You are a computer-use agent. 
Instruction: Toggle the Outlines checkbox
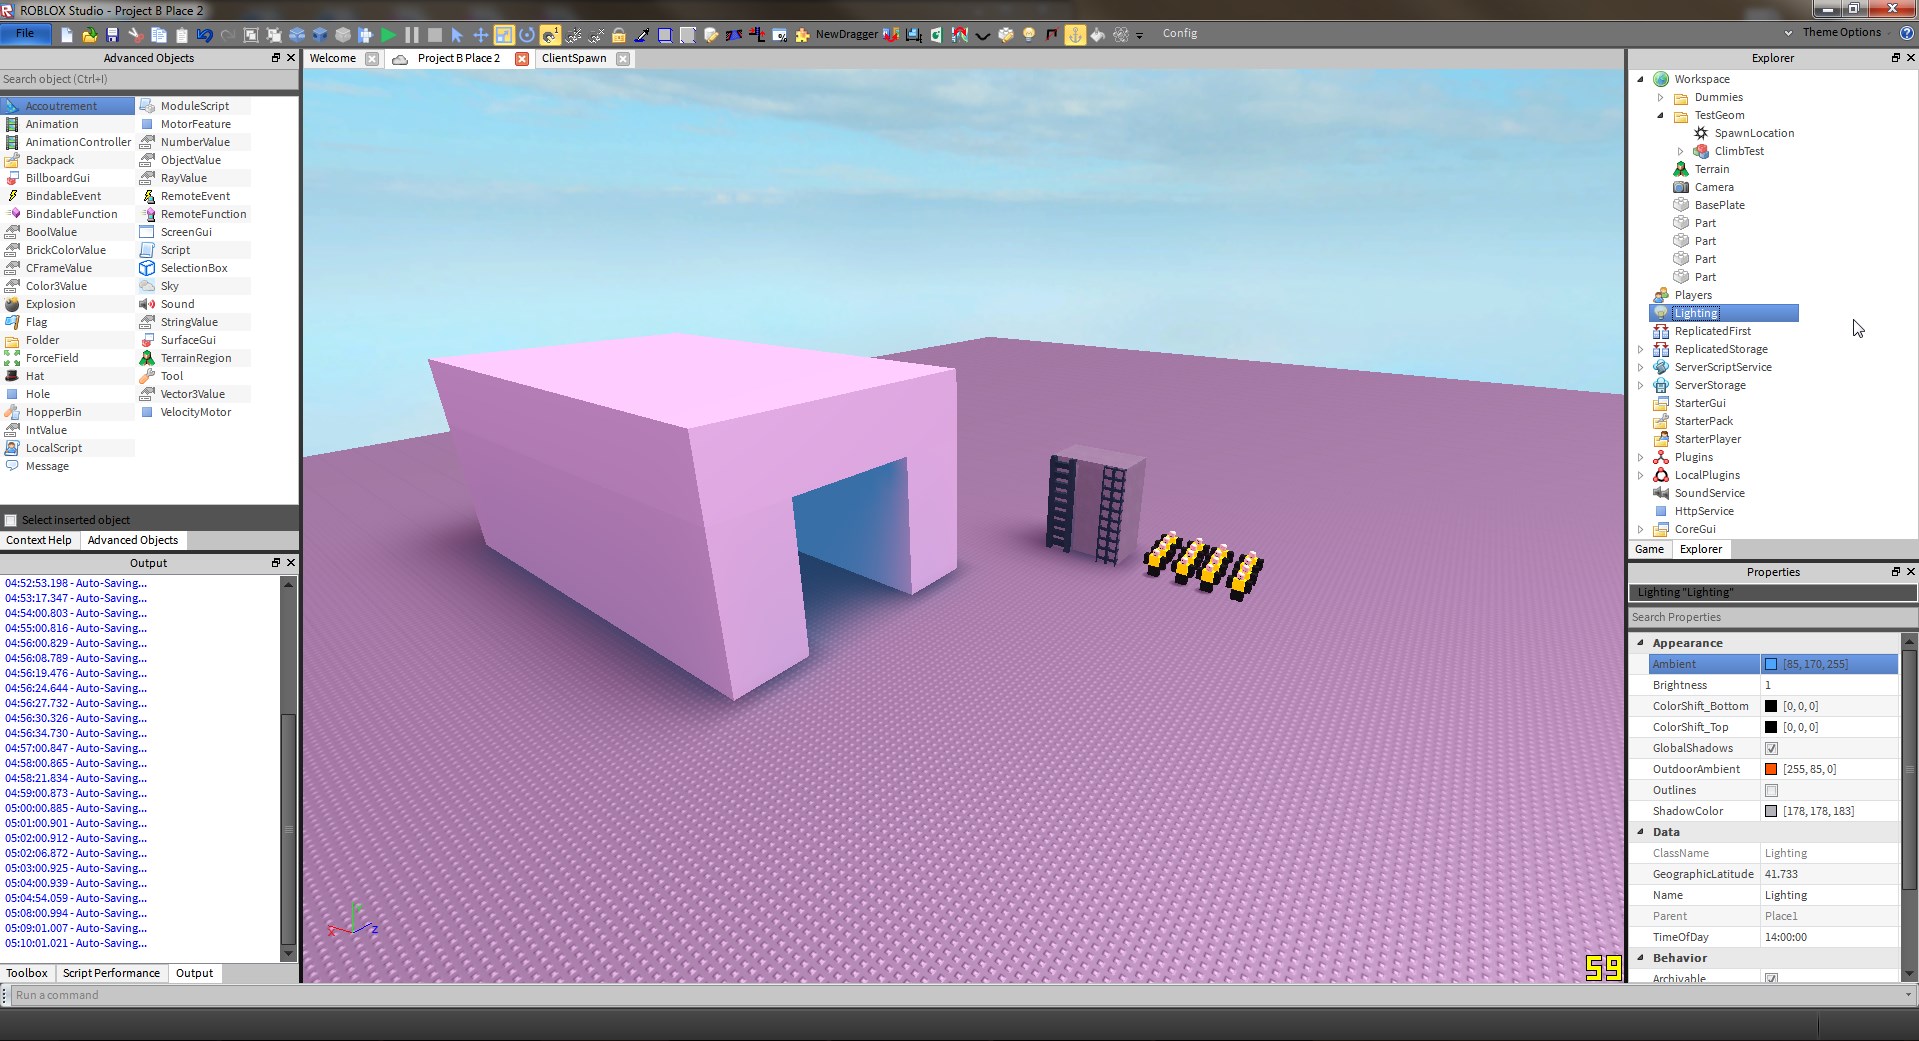click(1771, 790)
